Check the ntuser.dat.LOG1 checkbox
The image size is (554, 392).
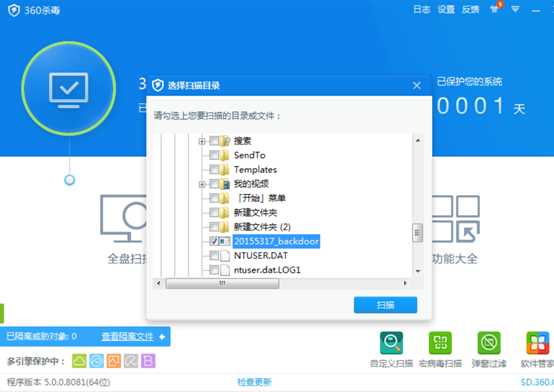tap(214, 270)
